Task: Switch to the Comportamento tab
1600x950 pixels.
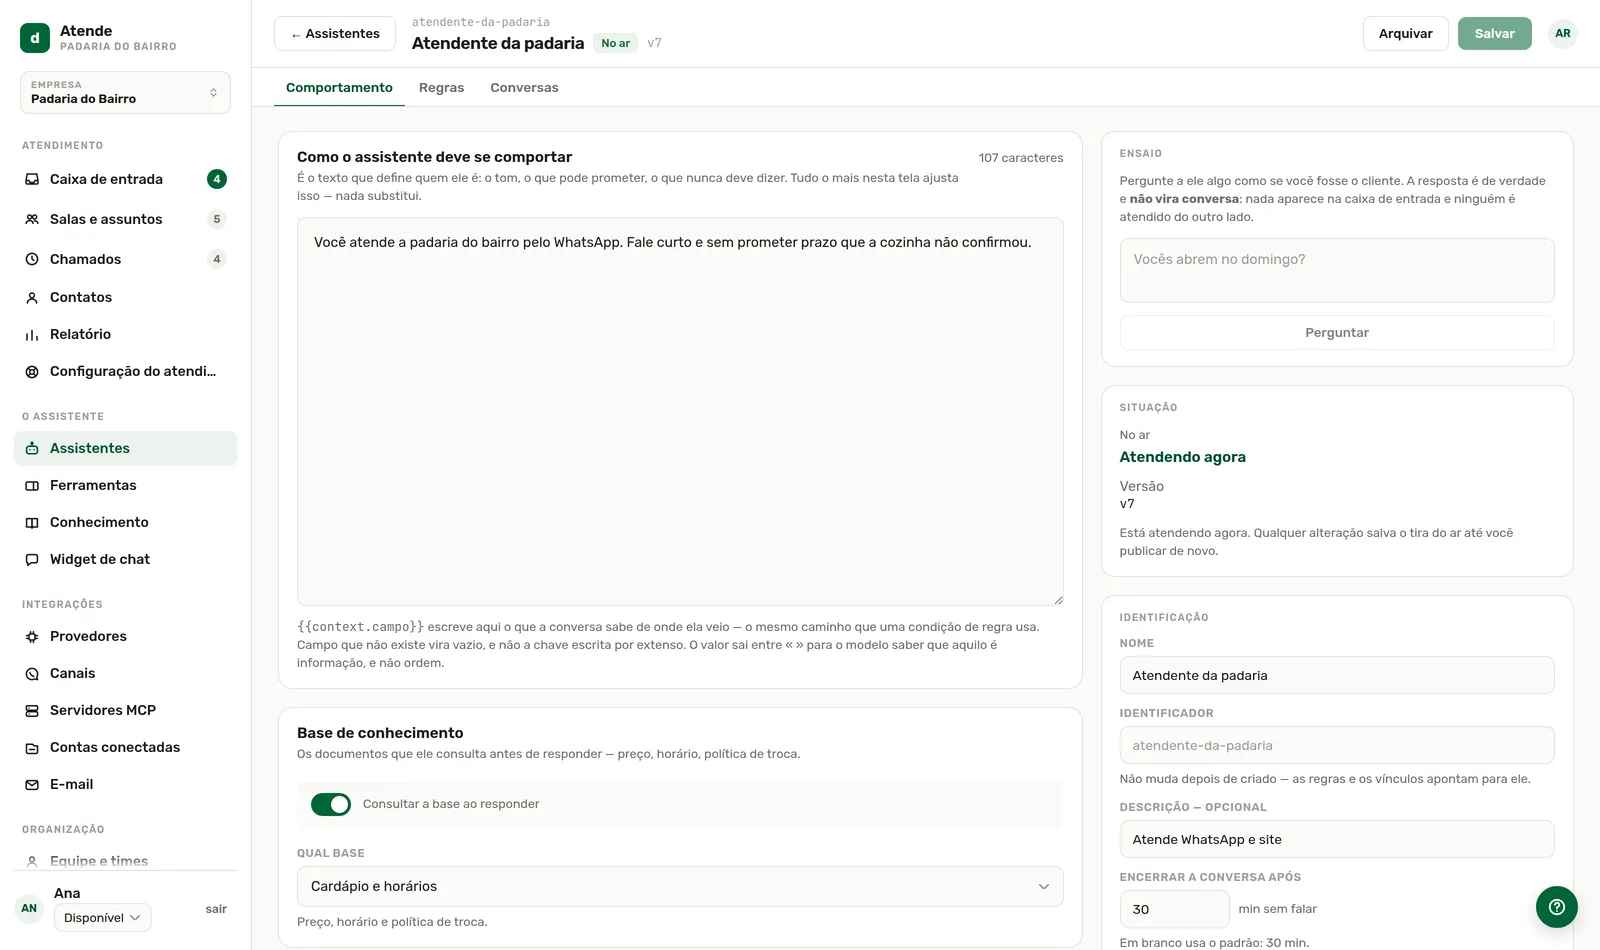Action: tap(339, 88)
